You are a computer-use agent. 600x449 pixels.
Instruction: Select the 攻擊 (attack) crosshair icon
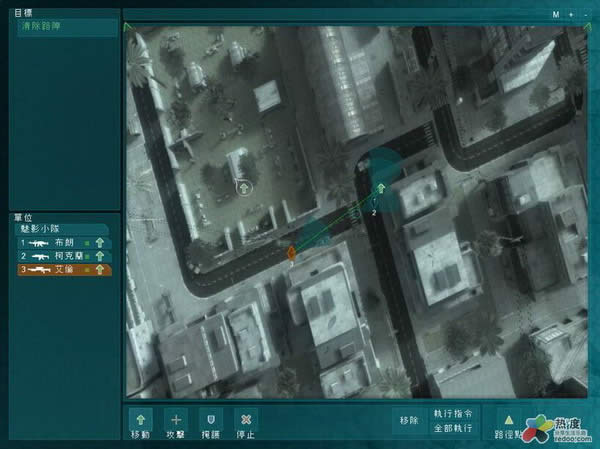(176, 420)
